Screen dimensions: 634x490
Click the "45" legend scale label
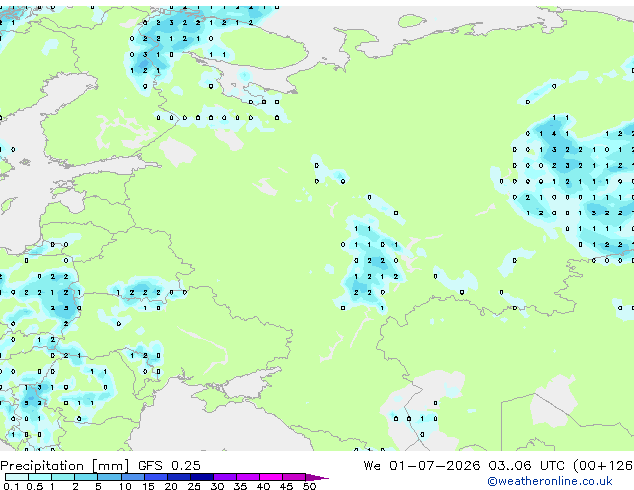[x=286, y=486]
